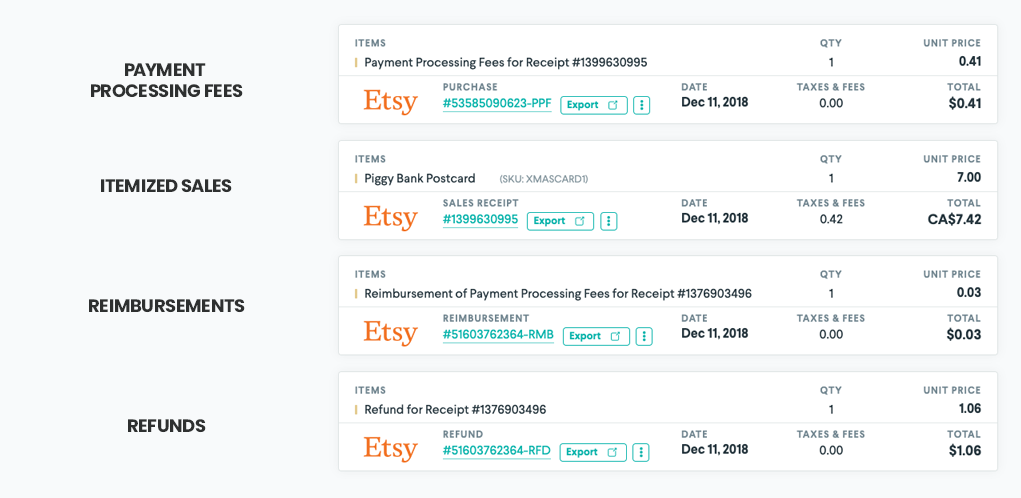Viewport: 1021px width, 498px height.
Task: Click Etsy logo in Piggy Bank Postcard card
Action: pyautogui.click(x=390, y=218)
